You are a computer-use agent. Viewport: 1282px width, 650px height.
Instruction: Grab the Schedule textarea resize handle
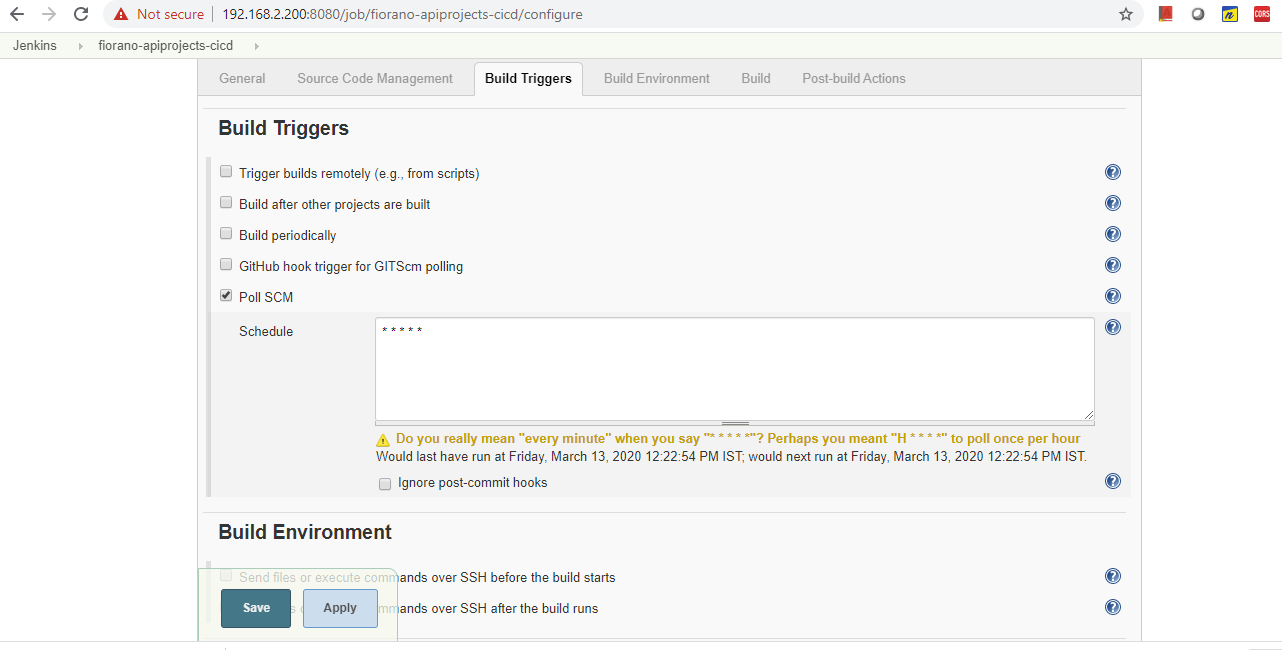(x=735, y=424)
